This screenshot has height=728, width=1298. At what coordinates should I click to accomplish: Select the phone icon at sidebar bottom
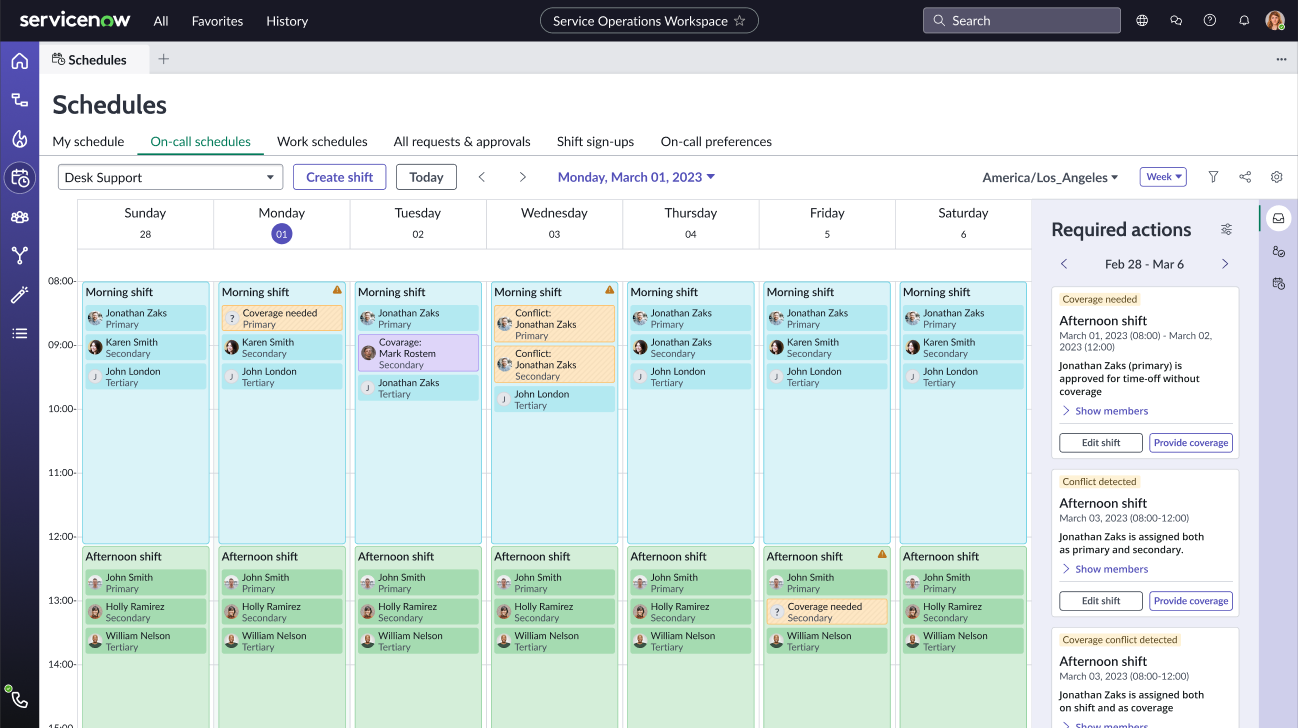tap(19, 700)
